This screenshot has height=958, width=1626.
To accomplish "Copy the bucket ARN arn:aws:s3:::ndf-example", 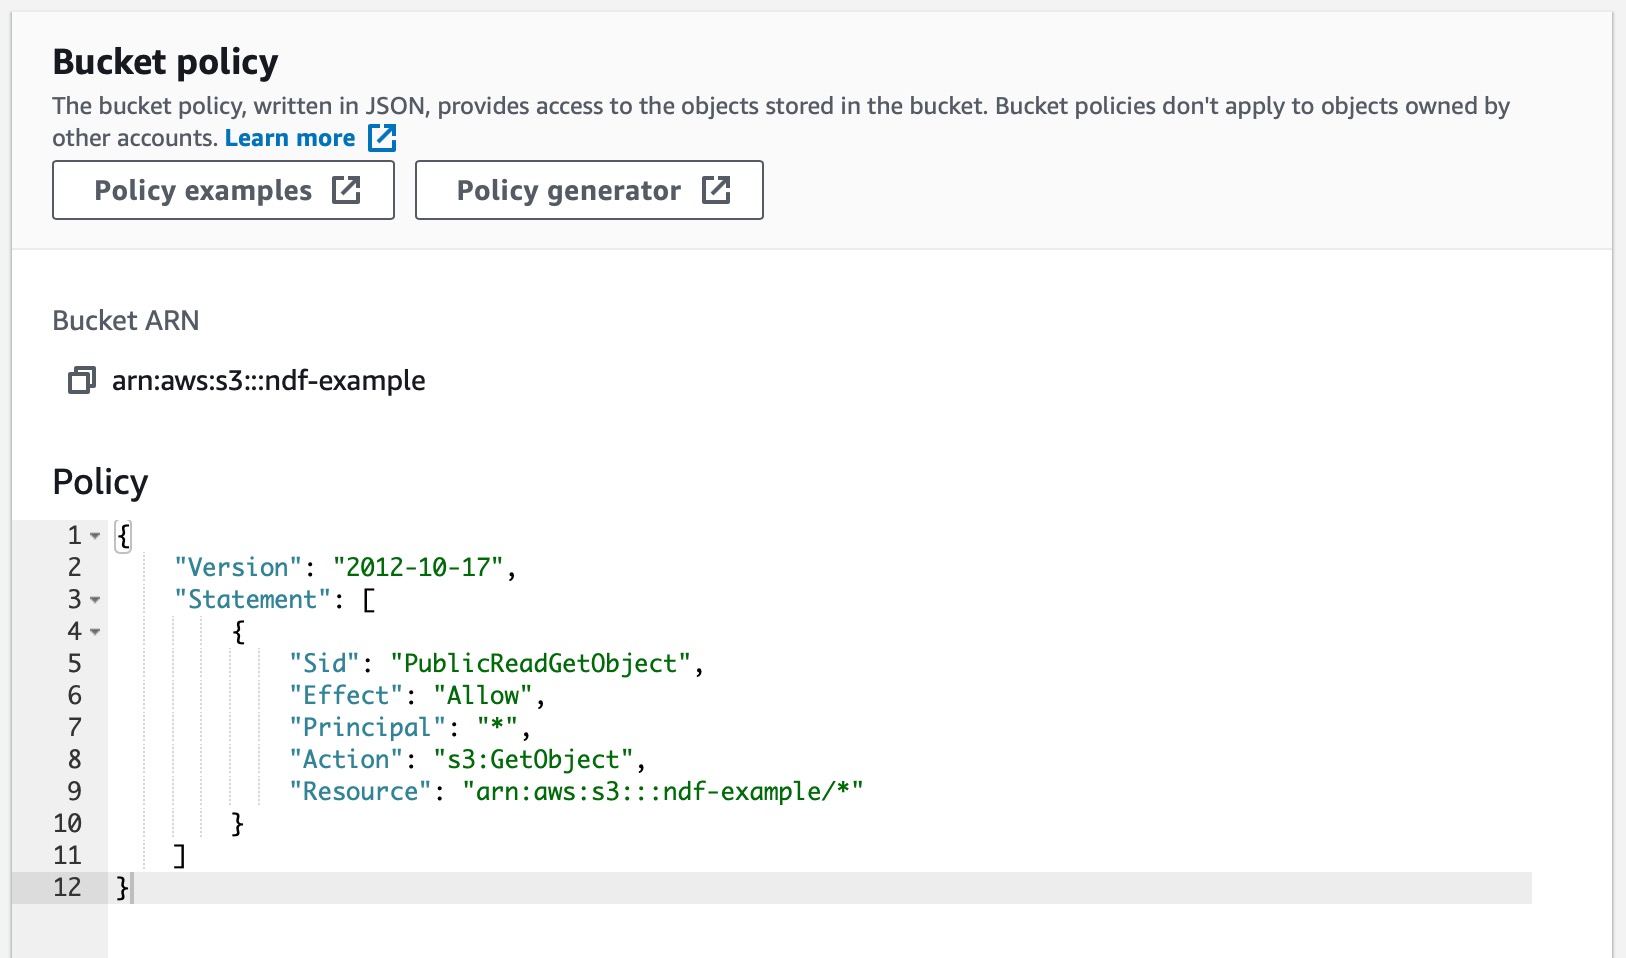I will (x=80, y=380).
